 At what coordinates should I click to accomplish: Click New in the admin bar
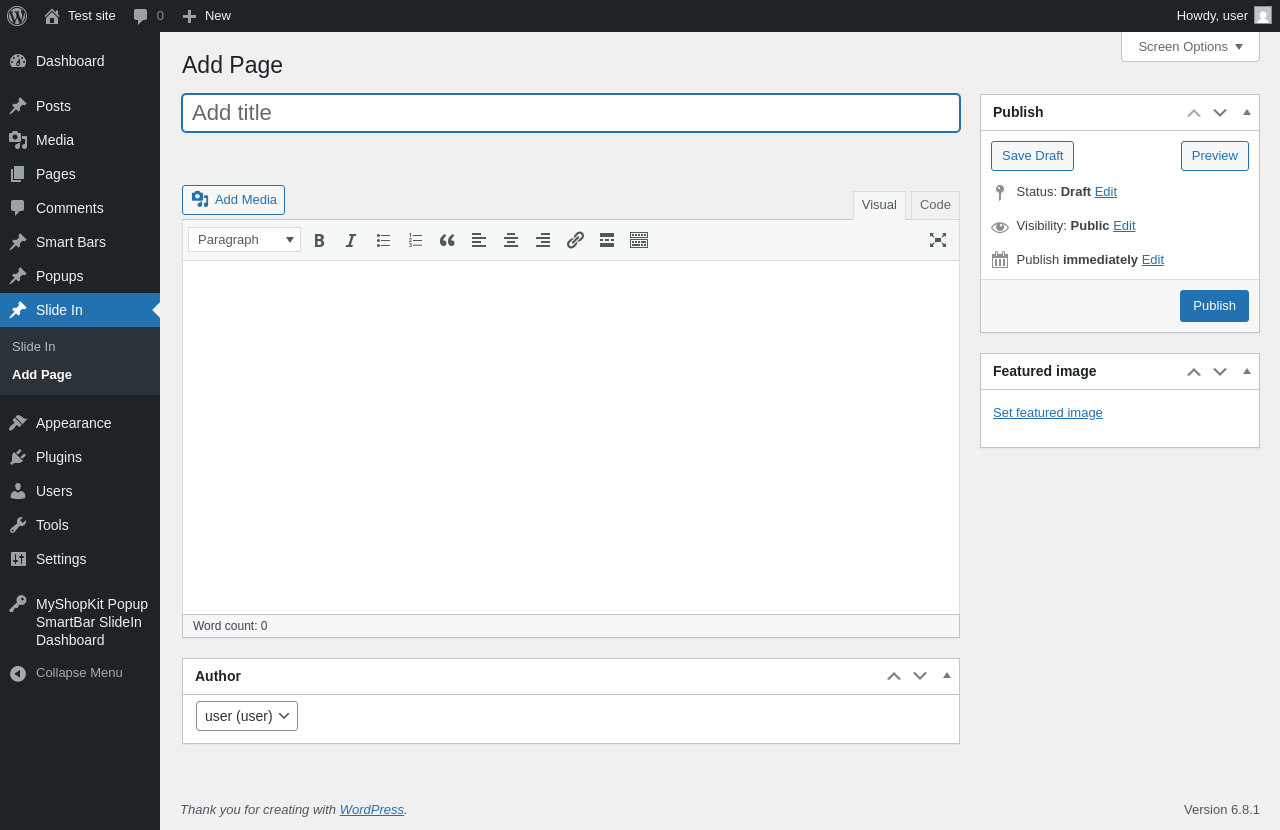[207, 16]
